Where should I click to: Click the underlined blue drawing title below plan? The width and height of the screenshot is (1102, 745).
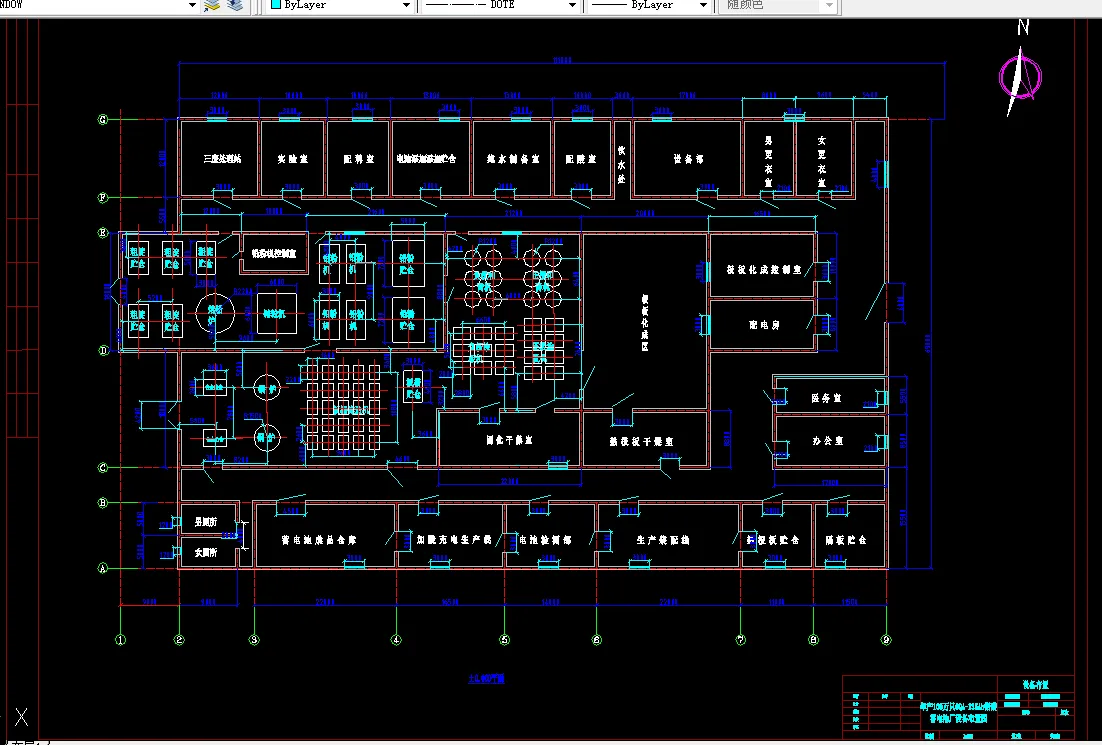pyautogui.click(x=486, y=679)
